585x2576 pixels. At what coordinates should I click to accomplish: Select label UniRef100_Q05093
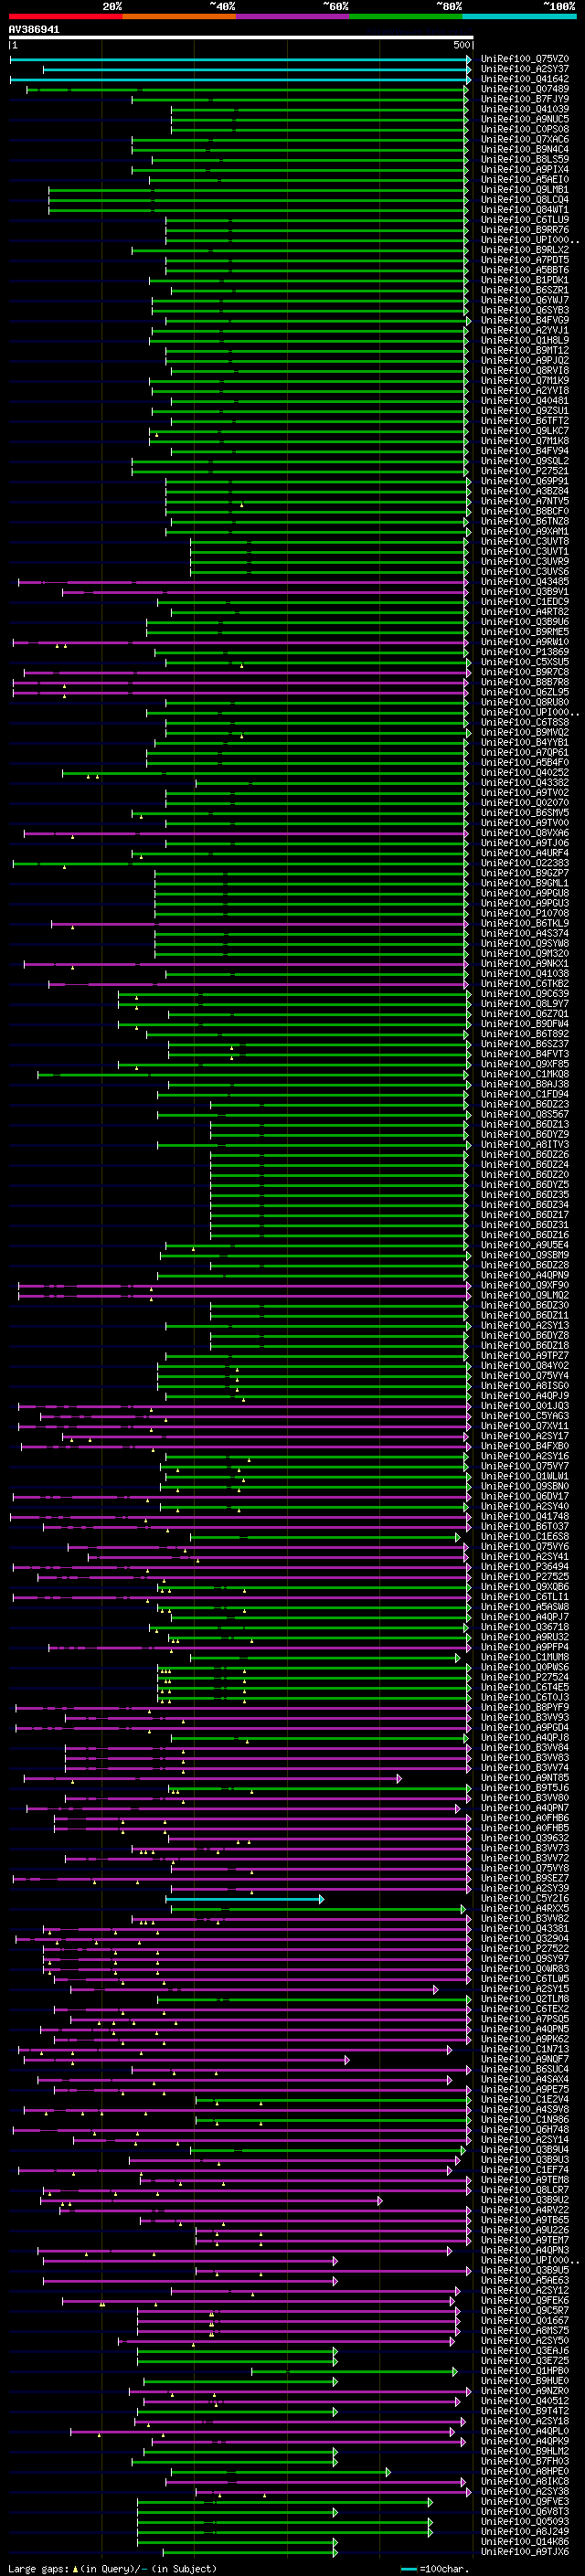[525, 2522]
